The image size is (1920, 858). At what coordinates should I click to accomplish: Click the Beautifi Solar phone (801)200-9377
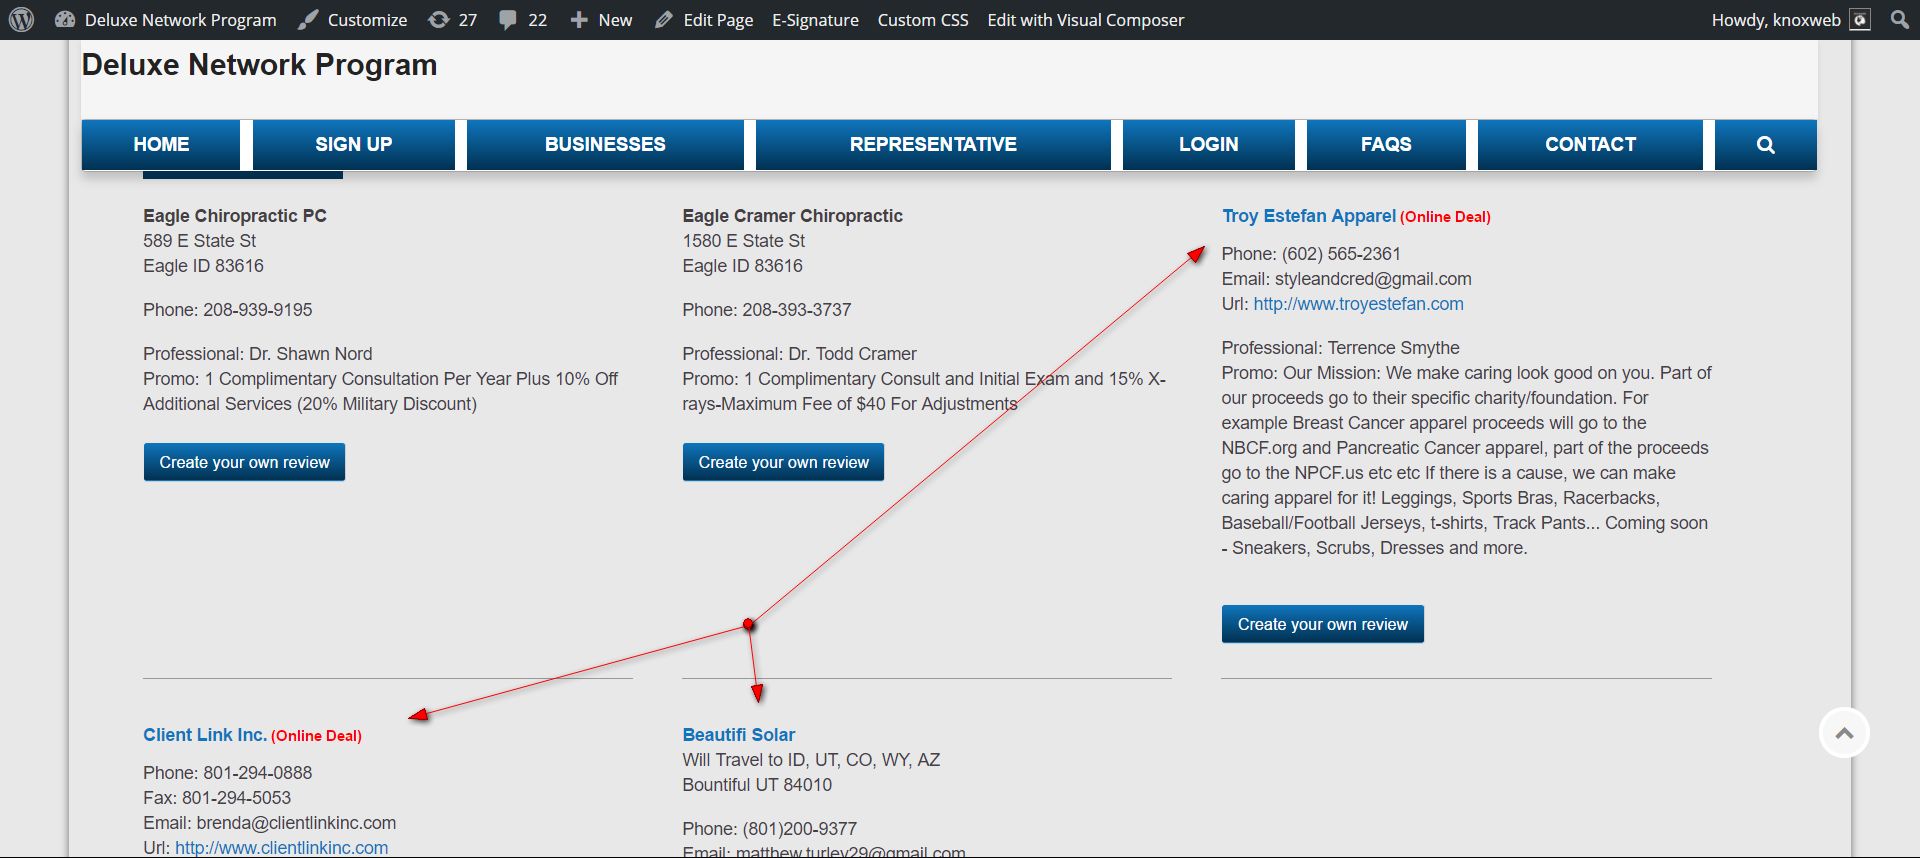[800, 829]
